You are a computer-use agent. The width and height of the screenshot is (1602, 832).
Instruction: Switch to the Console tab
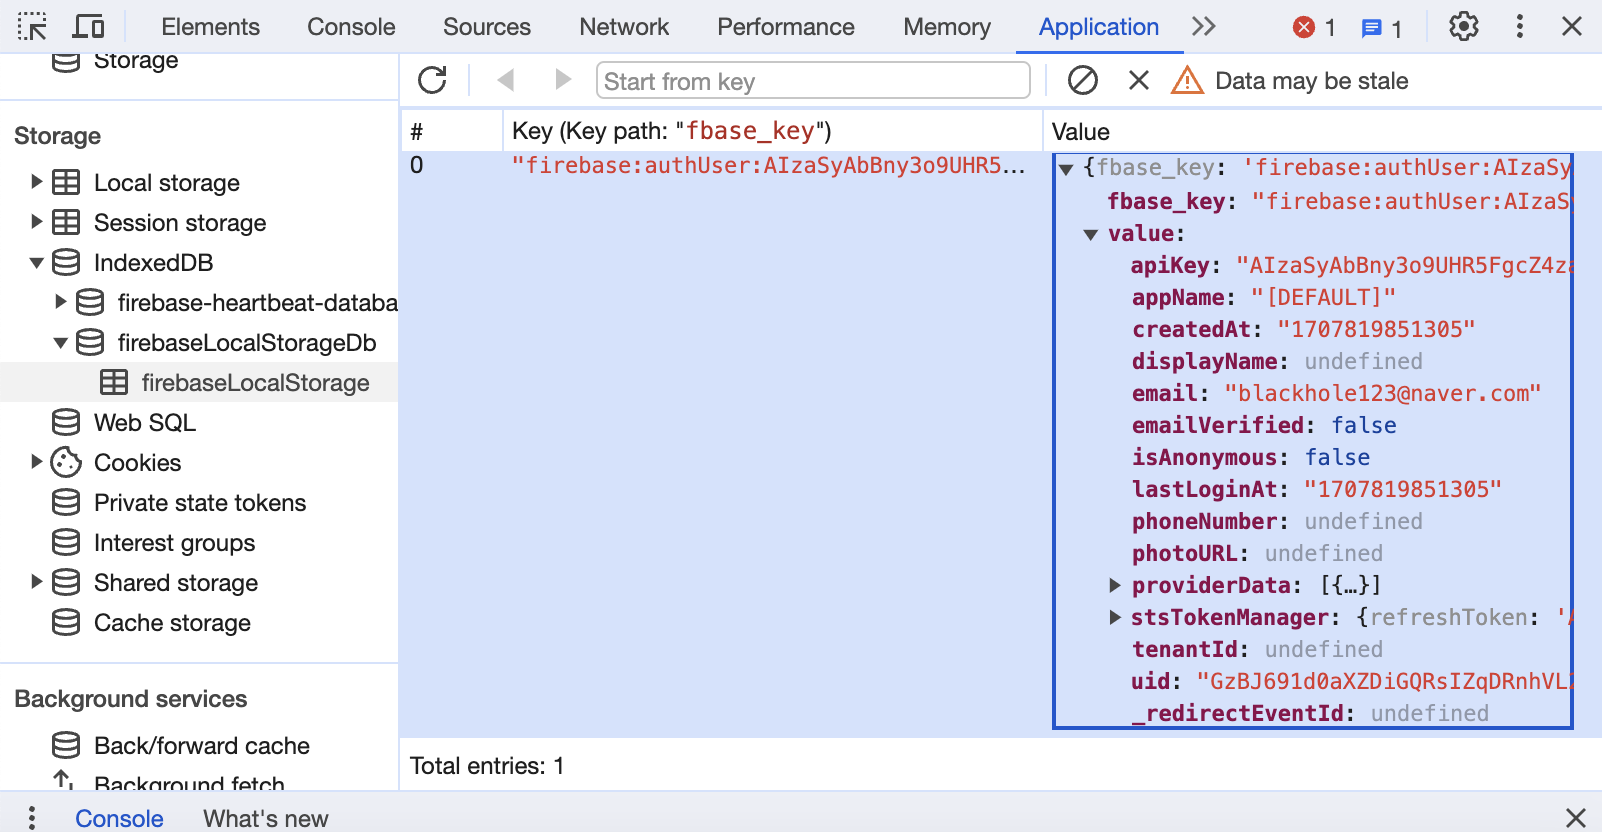(351, 27)
